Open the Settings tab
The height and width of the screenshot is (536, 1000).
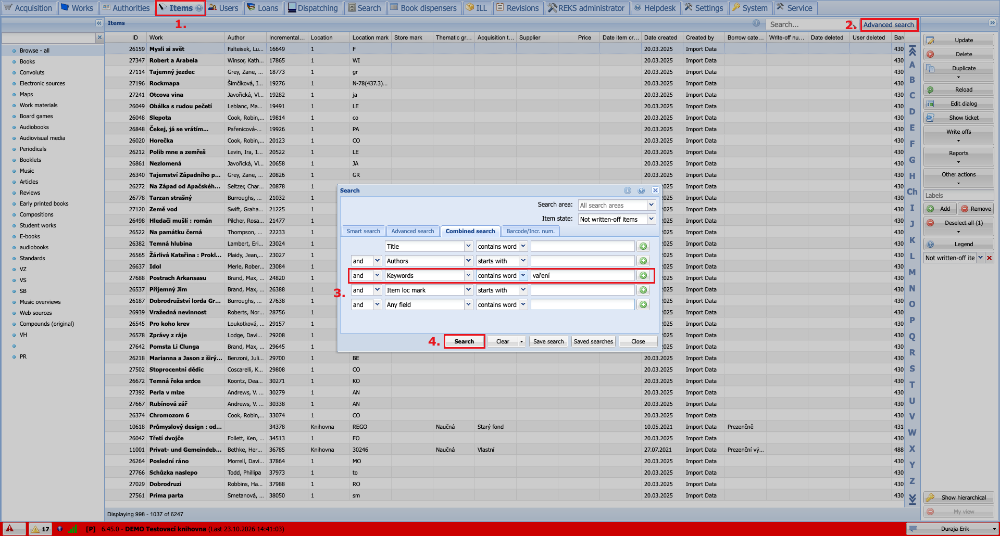704,8
